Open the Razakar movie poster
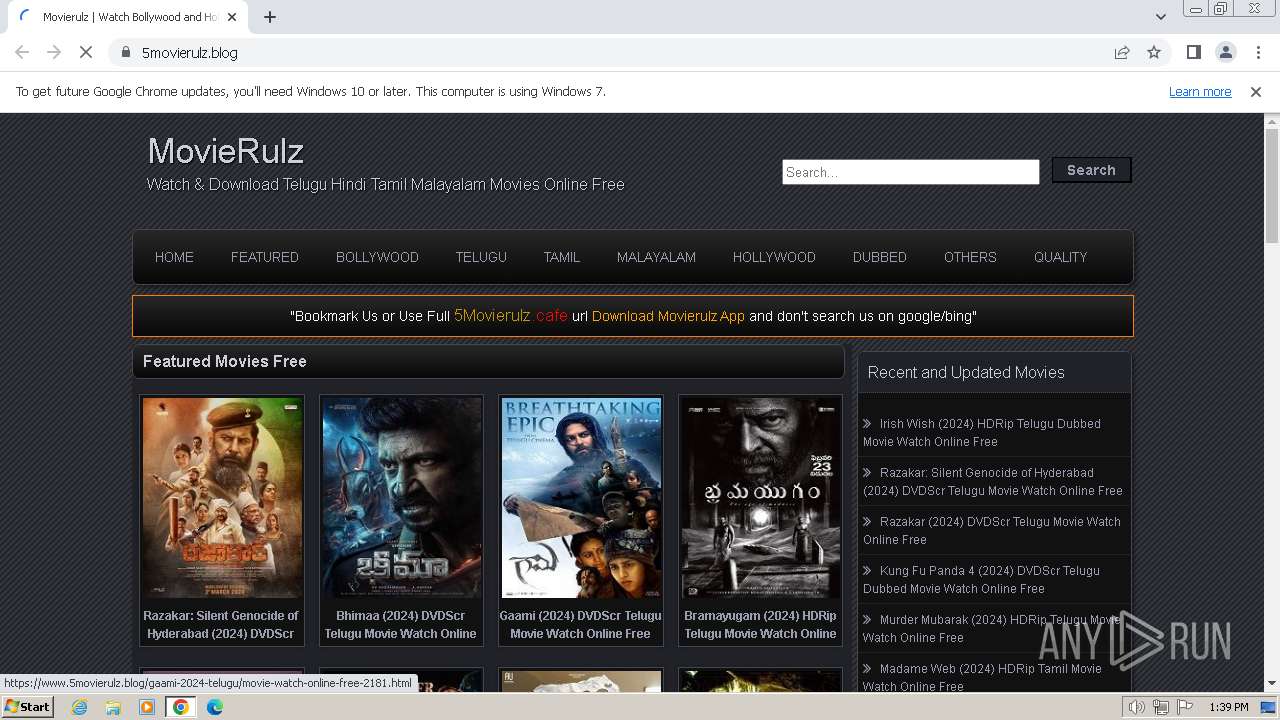Image resolution: width=1280 pixels, height=720 pixels. coord(222,497)
